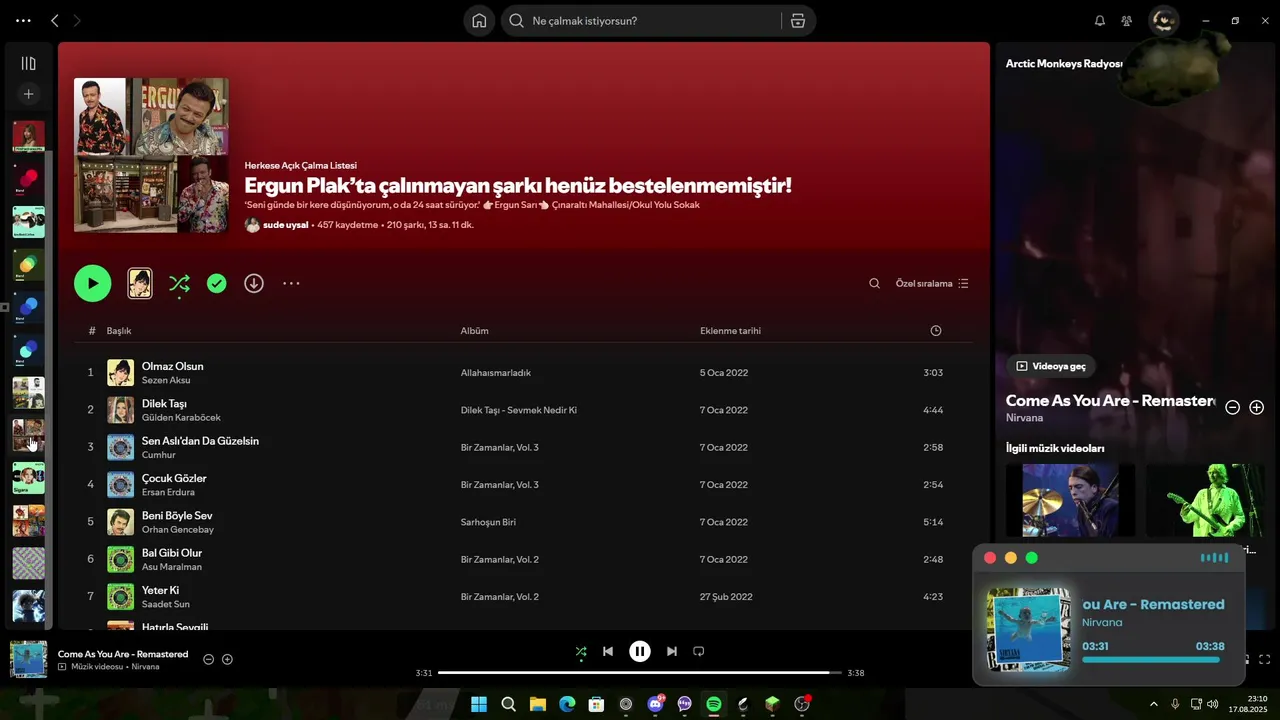
Task: Open album link 'Bir Zamanlar, Vol. 3' for Çocuk Gözler
Action: pyautogui.click(x=499, y=485)
